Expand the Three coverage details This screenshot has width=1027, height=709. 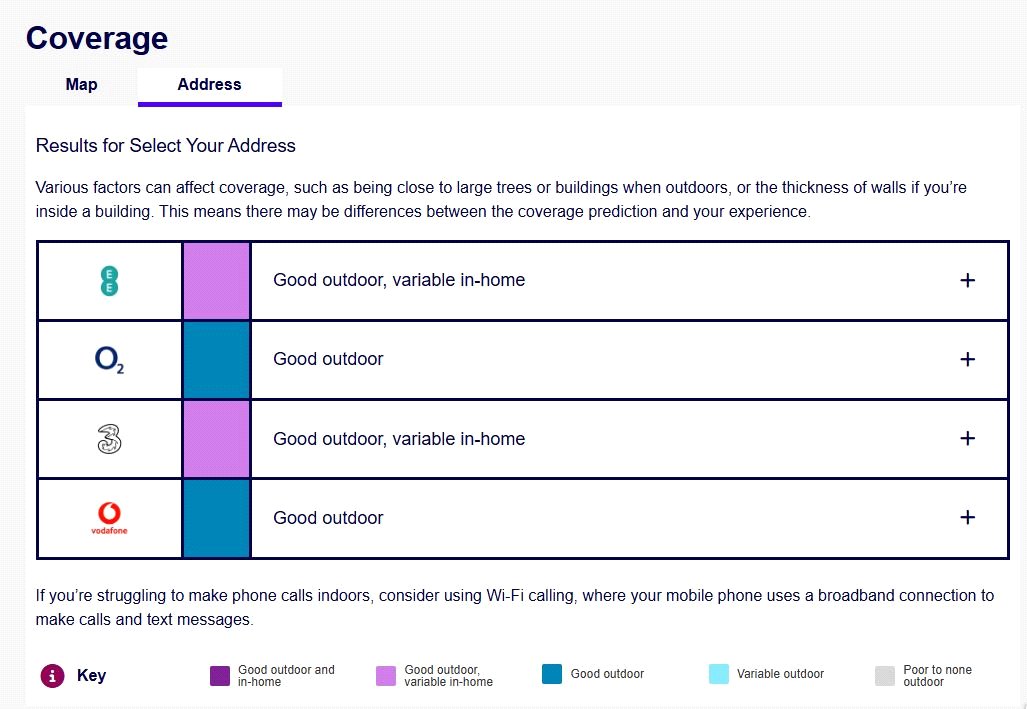[967, 439]
